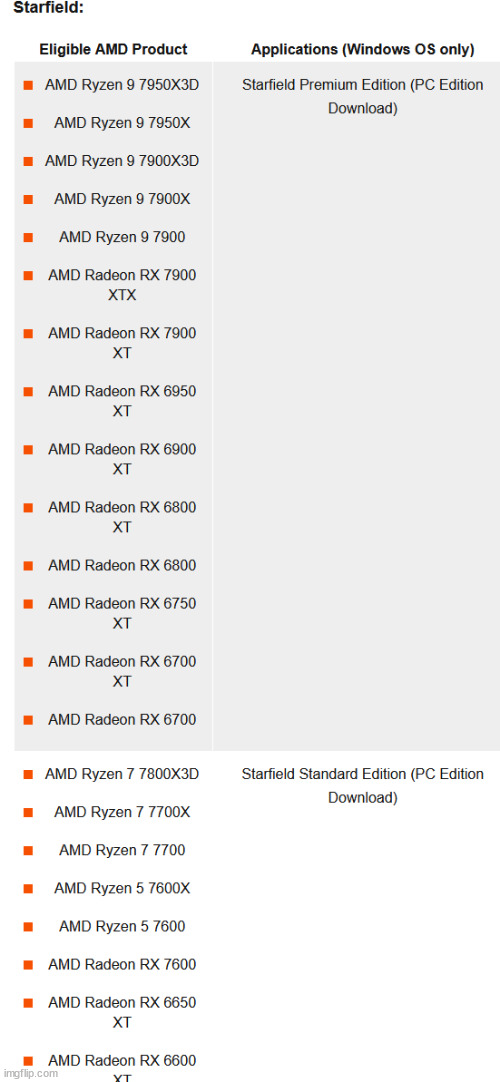This screenshot has width=500, height=1082.
Task: Select the Eligible AMD Product column header
Action: coord(113,50)
